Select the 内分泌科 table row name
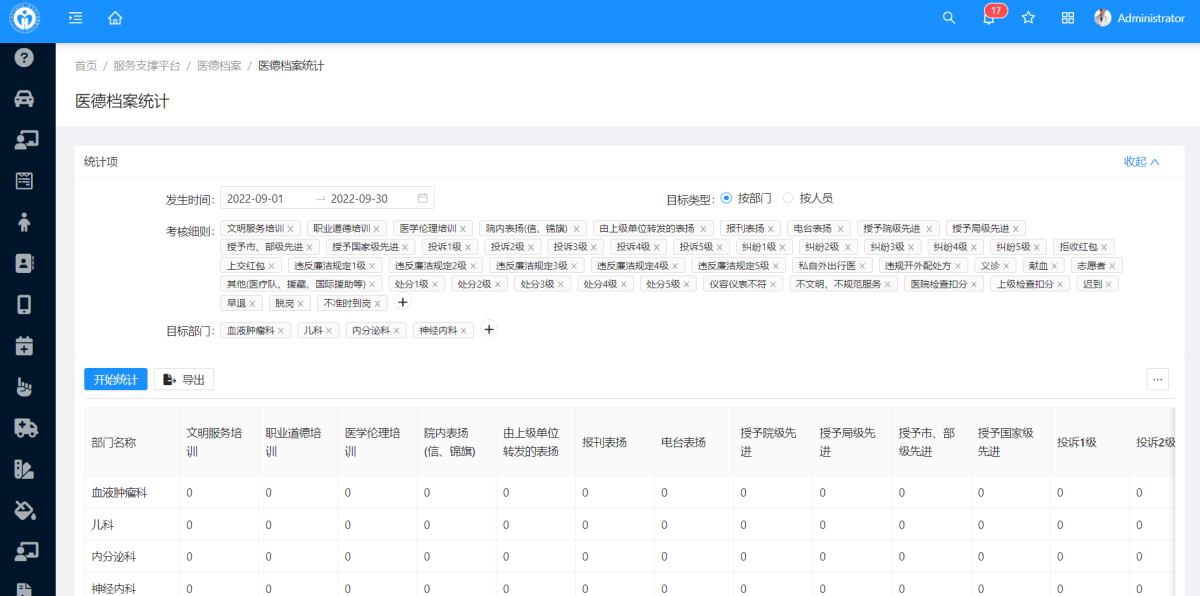1200x596 pixels. tap(114, 557)
